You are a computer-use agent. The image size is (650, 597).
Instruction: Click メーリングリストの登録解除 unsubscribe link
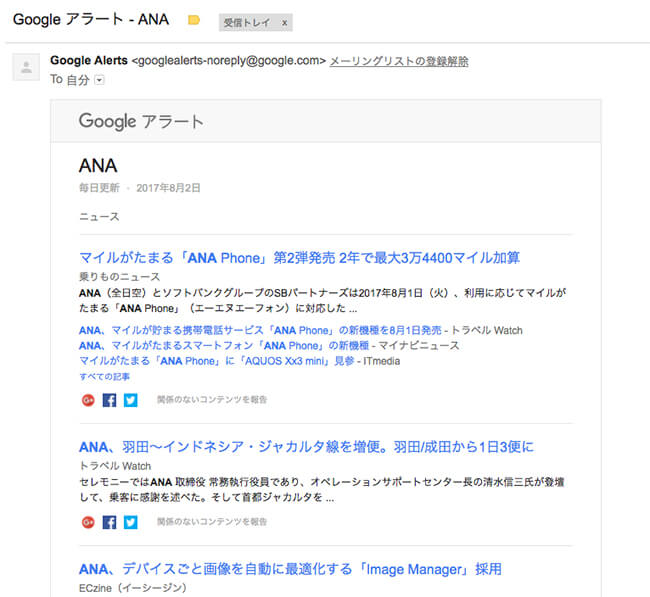[399, 61]
